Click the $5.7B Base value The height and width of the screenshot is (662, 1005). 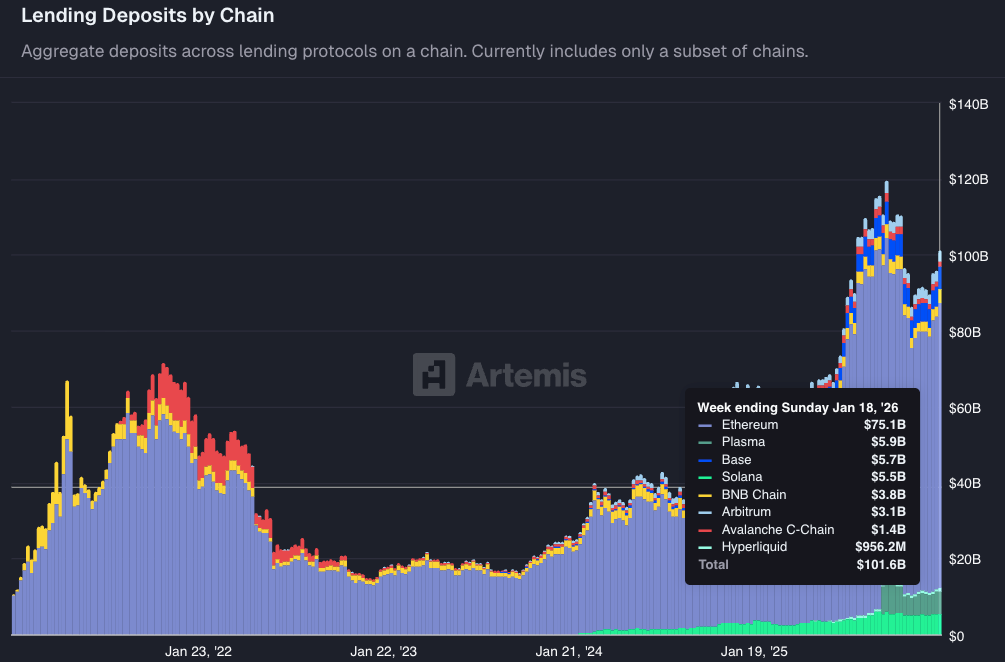click(888, 460)
